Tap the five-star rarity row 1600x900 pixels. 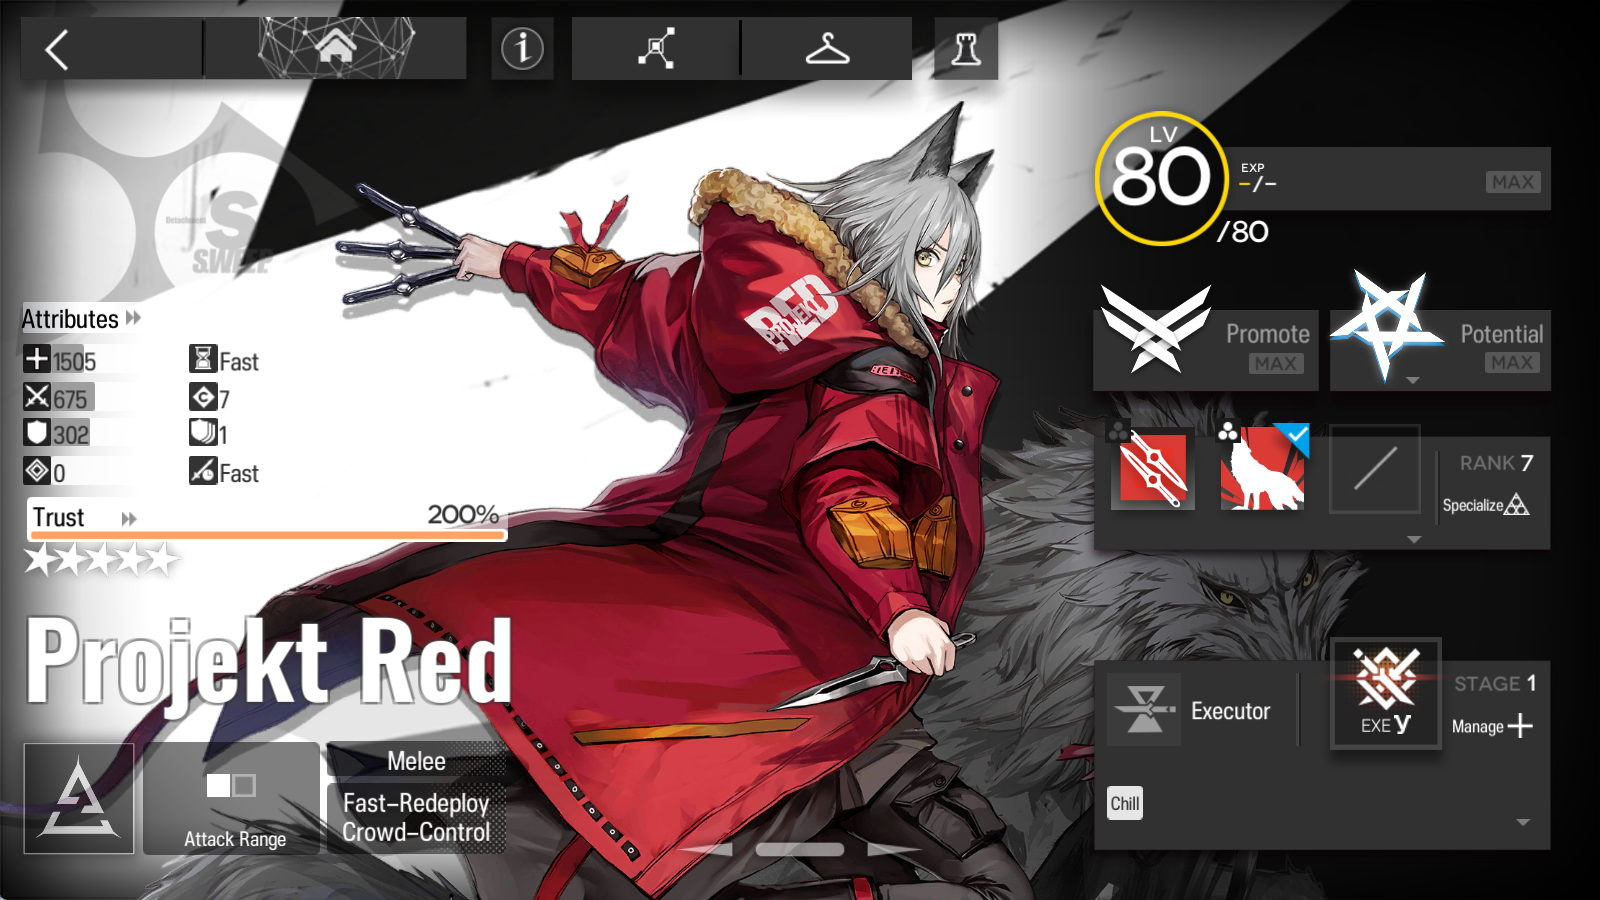(101, 560)
